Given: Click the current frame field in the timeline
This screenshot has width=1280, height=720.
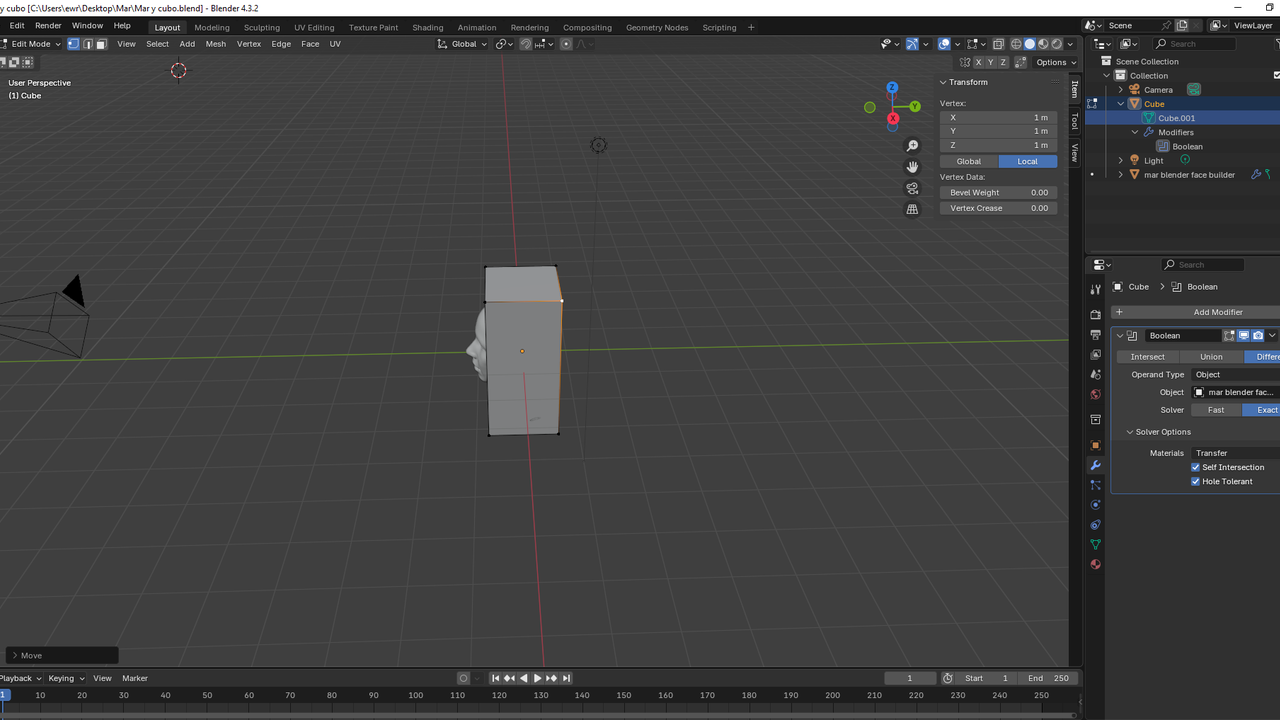Looking at the screenshot, I should (910, 678).
